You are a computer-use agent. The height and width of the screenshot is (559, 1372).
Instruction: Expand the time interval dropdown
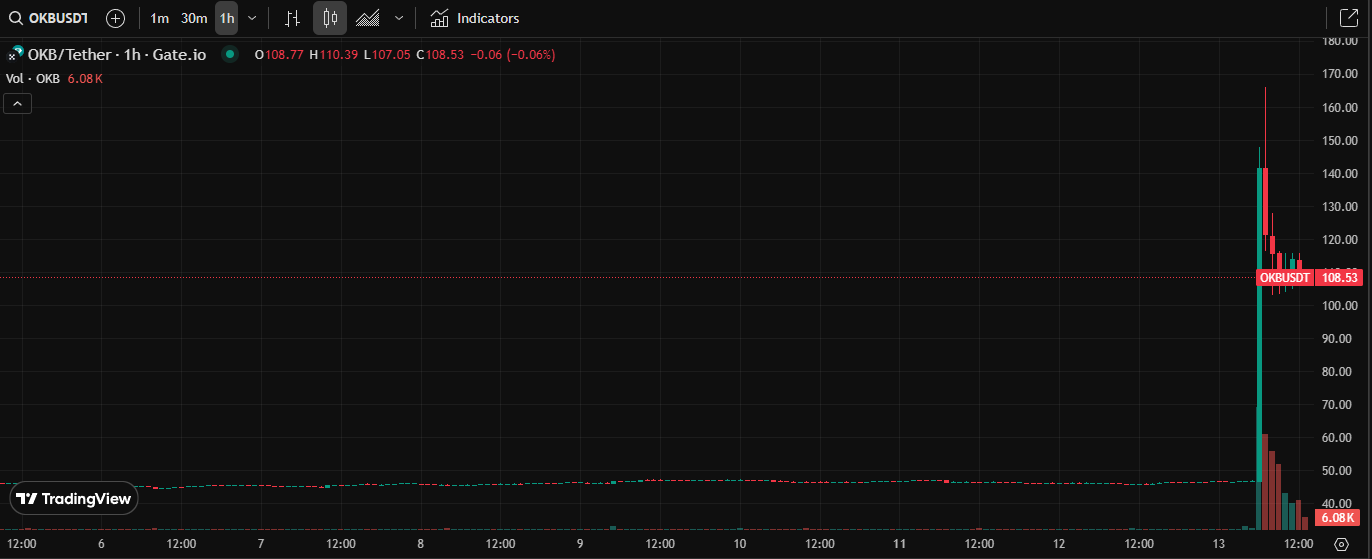252,18
